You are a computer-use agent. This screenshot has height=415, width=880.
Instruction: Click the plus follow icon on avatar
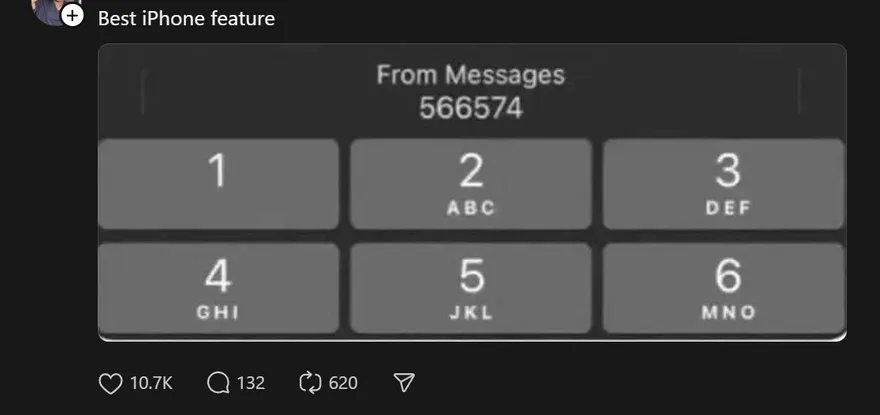point(72,16)
